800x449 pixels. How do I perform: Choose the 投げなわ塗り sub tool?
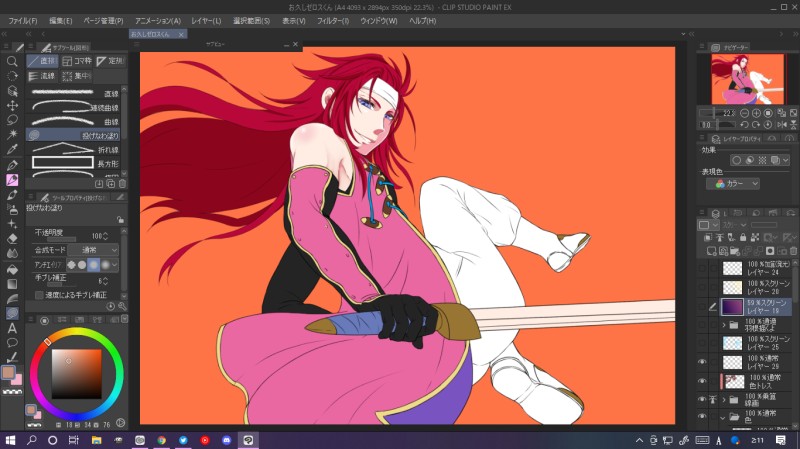(x=75, y=134)
